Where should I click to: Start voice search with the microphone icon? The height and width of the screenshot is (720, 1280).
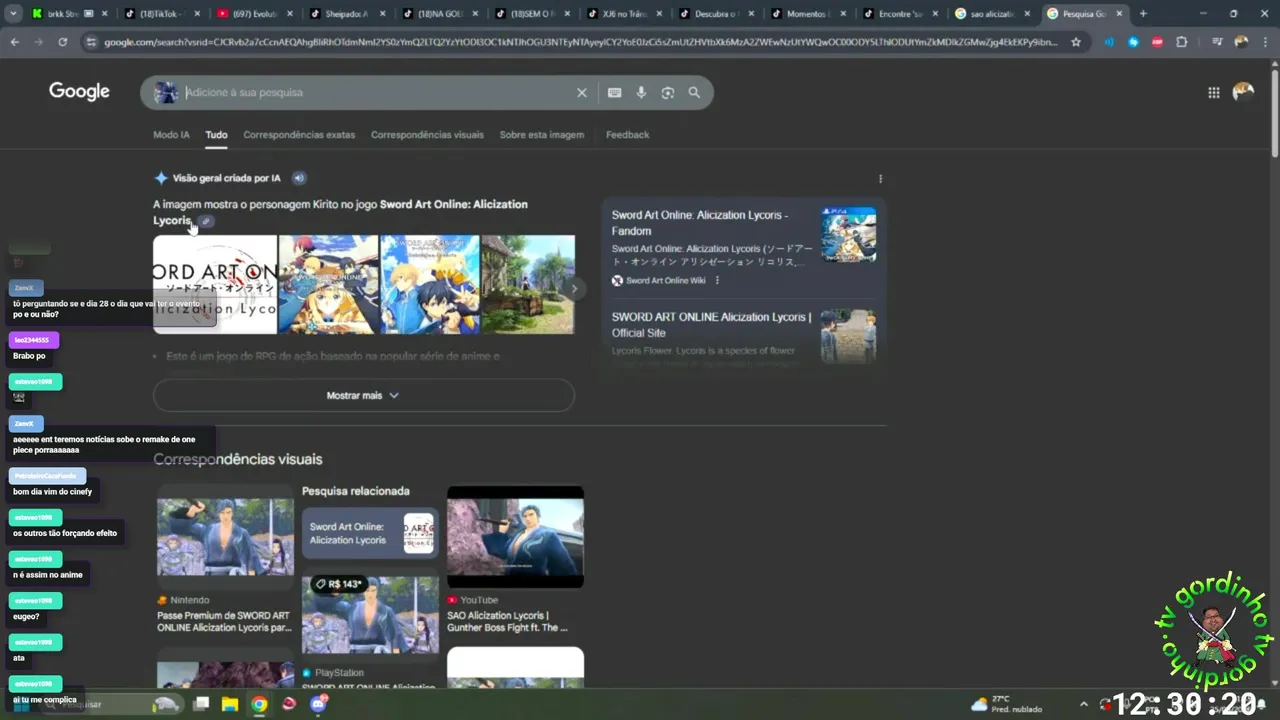641,92
